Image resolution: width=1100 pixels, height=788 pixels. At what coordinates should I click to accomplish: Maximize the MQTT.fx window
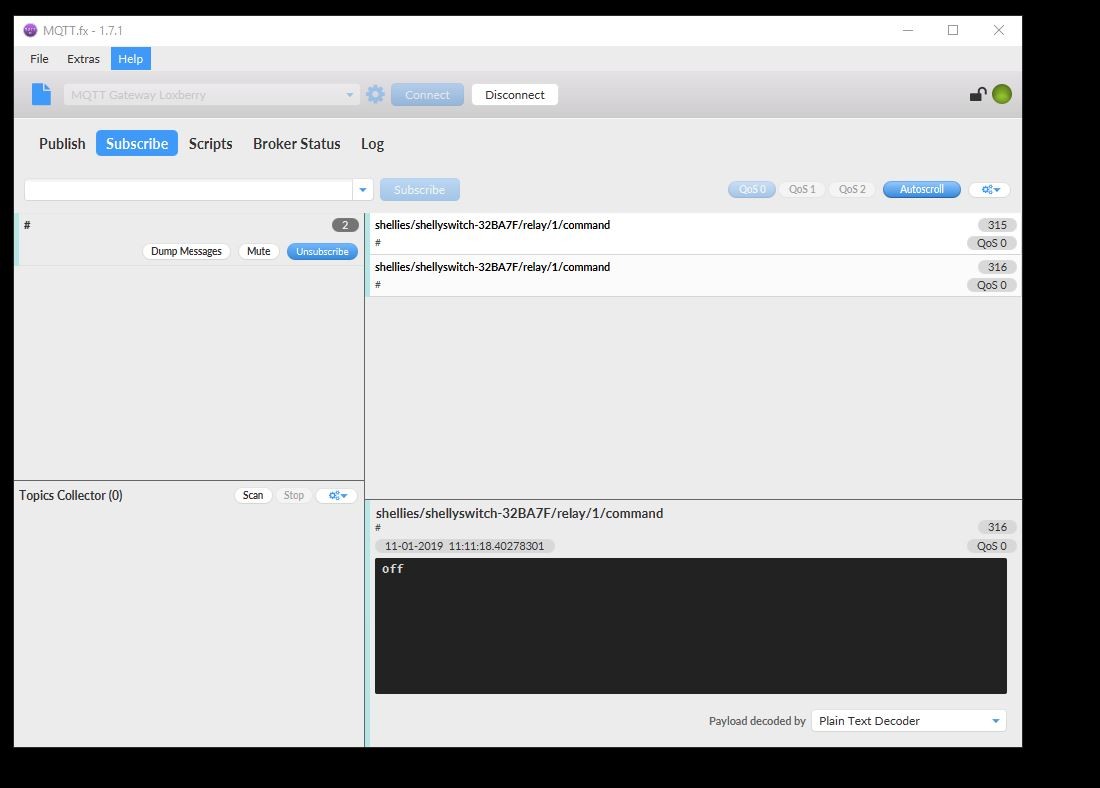953,30
